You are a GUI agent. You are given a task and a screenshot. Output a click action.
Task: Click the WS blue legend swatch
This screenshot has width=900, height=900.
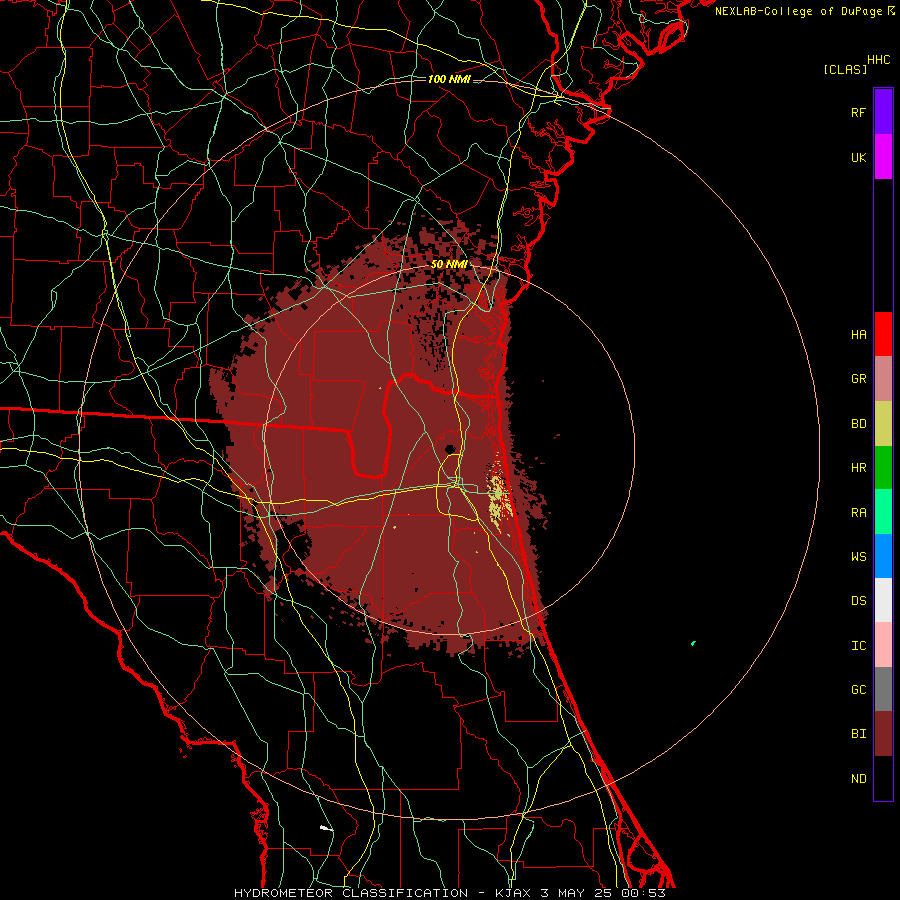(x=883, y=556)
